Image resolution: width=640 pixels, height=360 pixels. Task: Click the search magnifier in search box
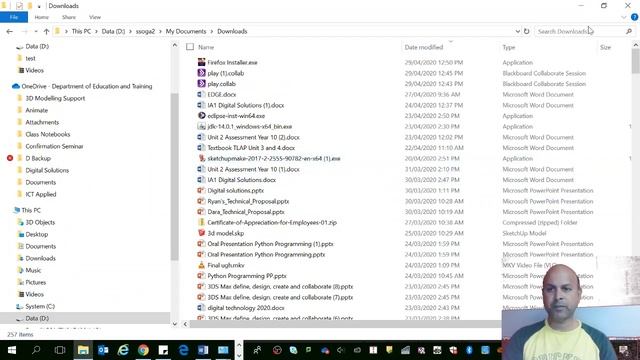pyautogui.click(x=629, y=31)
